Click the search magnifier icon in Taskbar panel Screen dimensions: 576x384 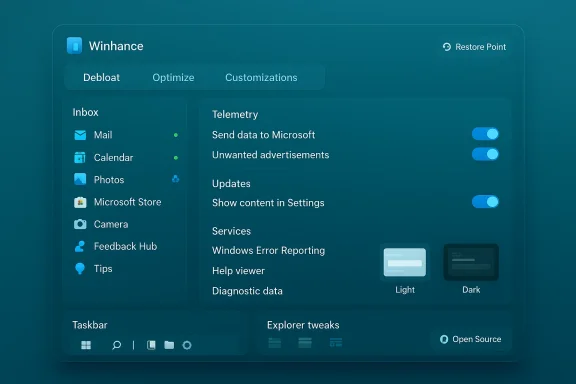tap(116, 345)
